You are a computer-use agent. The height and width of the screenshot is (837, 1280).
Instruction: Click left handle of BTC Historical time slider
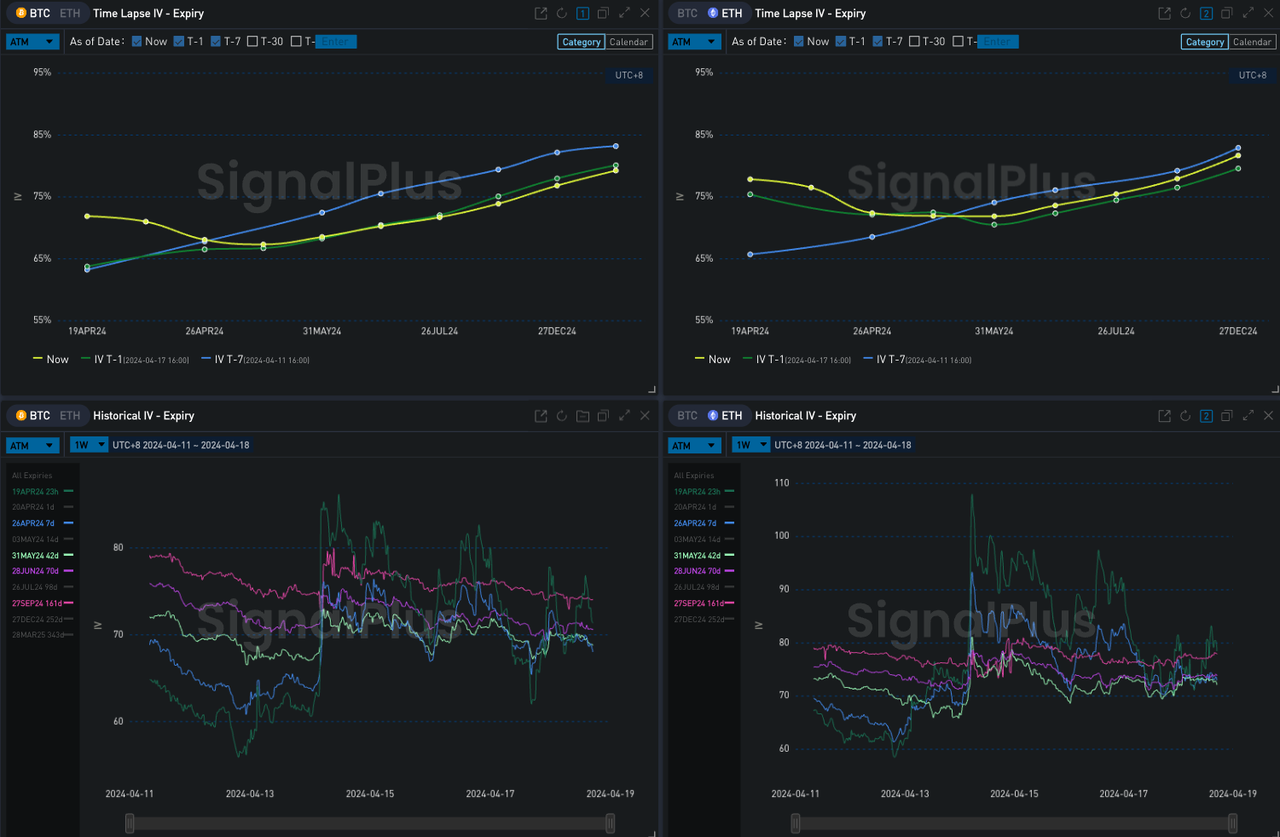129,822
